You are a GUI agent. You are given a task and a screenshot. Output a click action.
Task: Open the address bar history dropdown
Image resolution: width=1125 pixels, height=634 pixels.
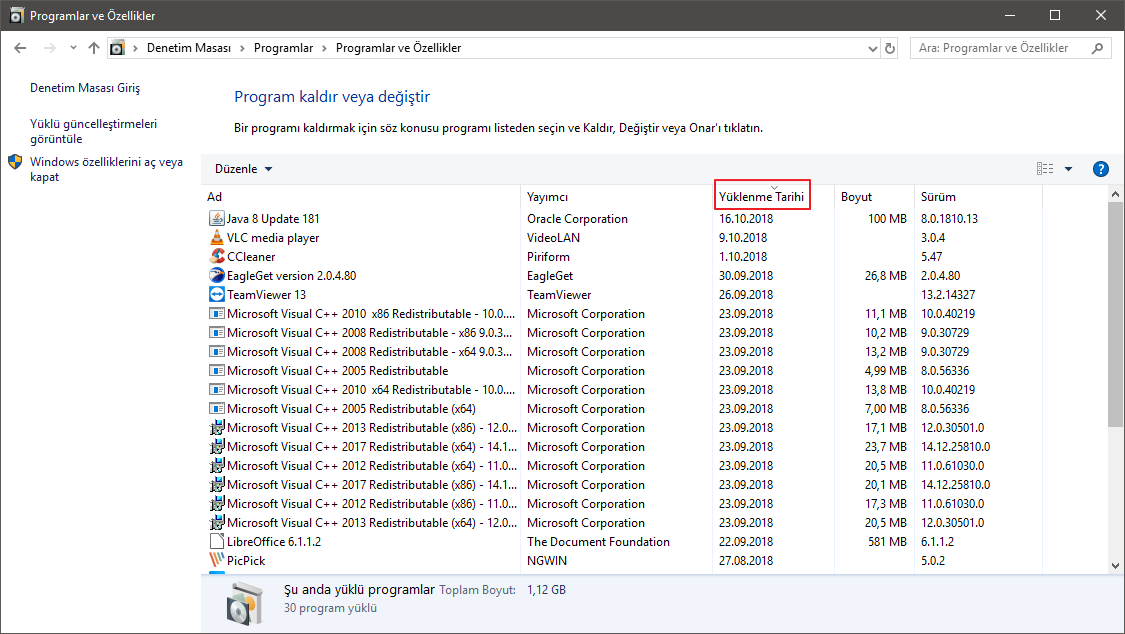872,48
